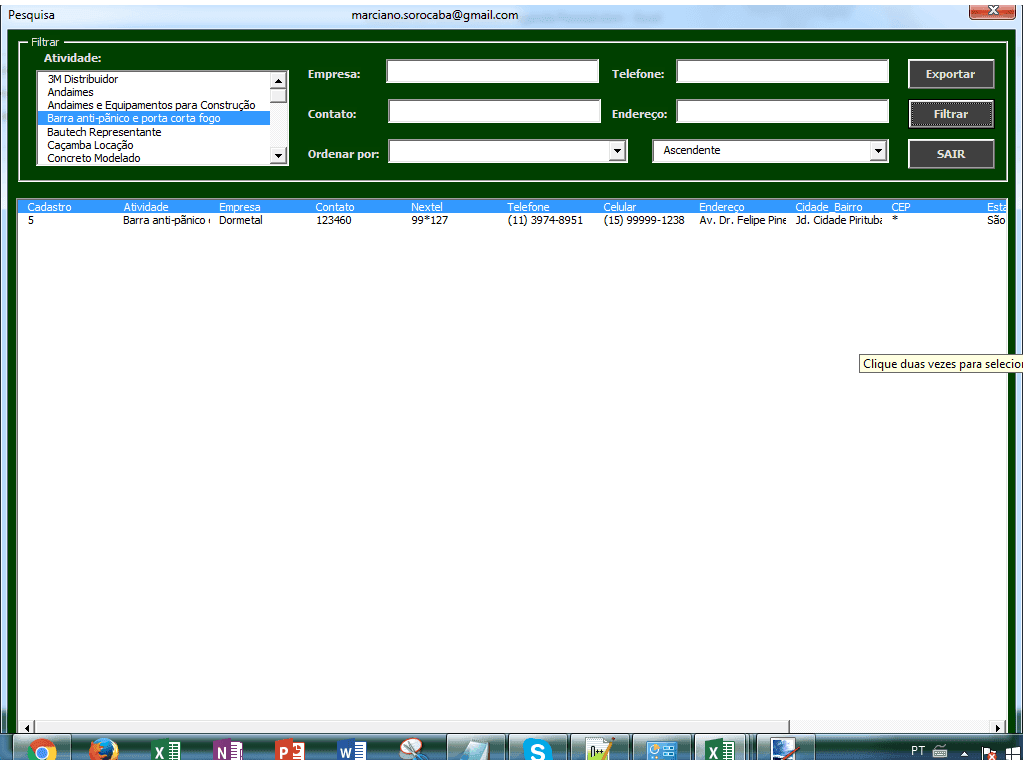Click the Excel taskbar icon beside Firefox
This screenshot has height=760, width=1023.
[165, 749]
